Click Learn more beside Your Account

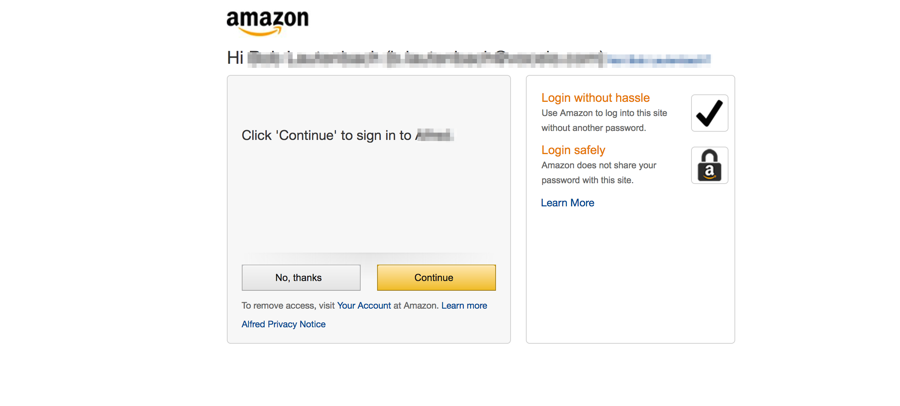[x=464, y=306]
